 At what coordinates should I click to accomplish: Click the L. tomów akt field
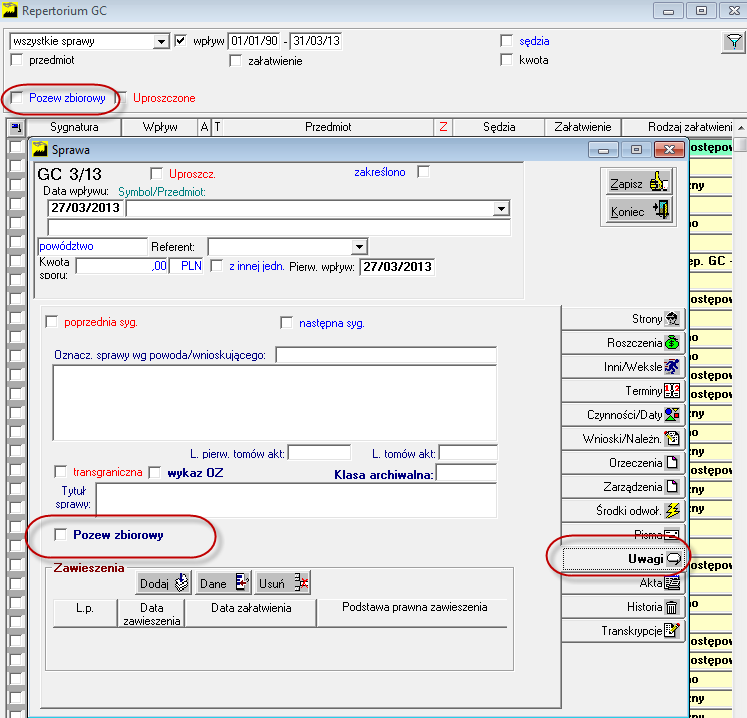468,453
